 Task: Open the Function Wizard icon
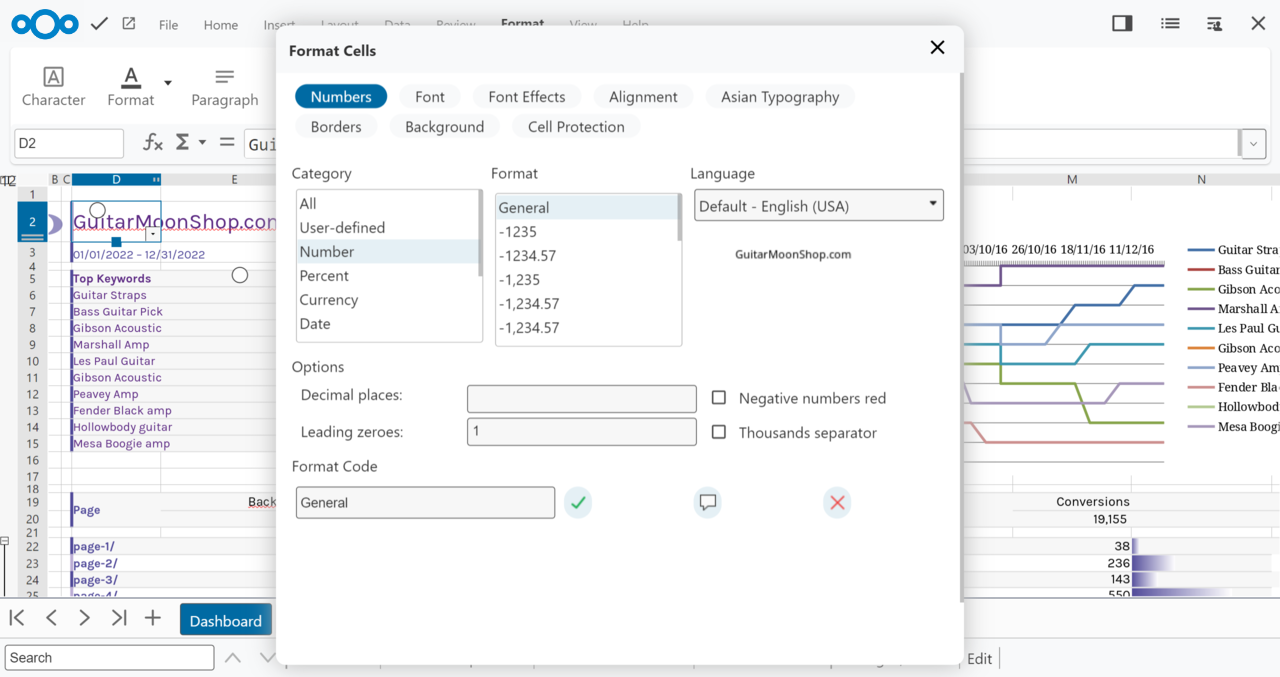coord(153,143)
